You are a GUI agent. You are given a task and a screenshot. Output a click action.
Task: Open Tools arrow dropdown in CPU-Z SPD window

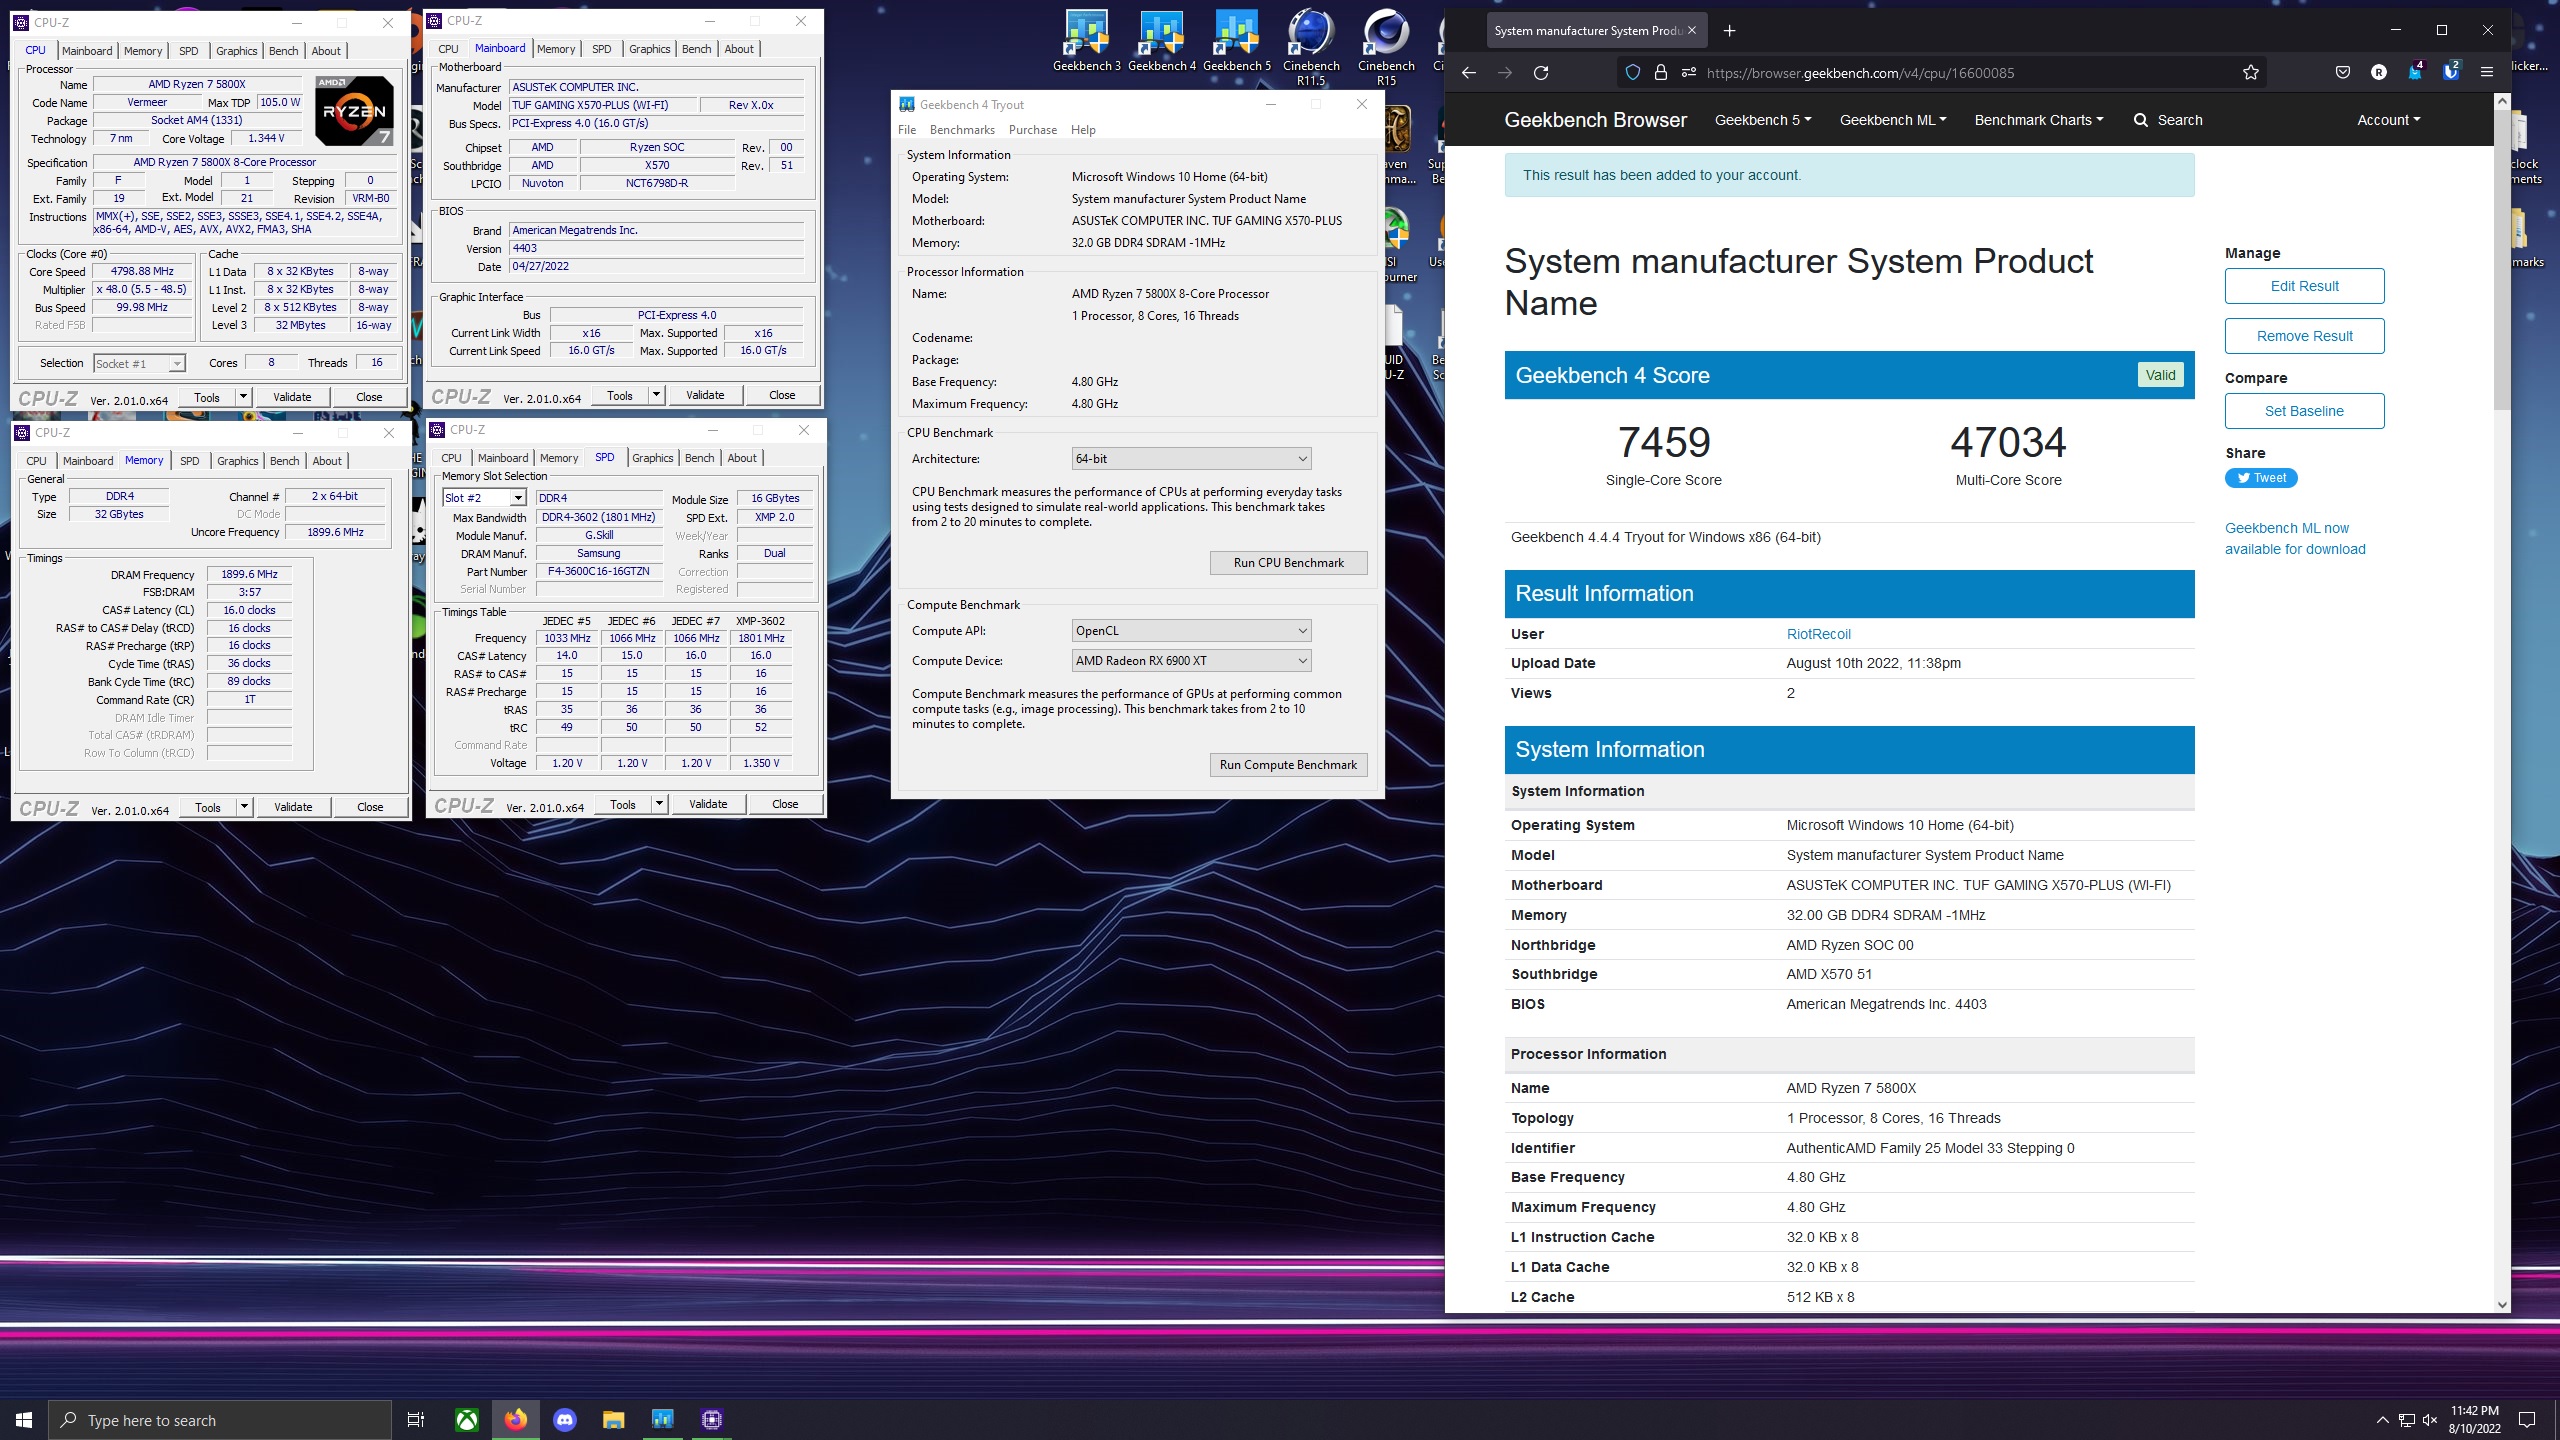[659, 804]
